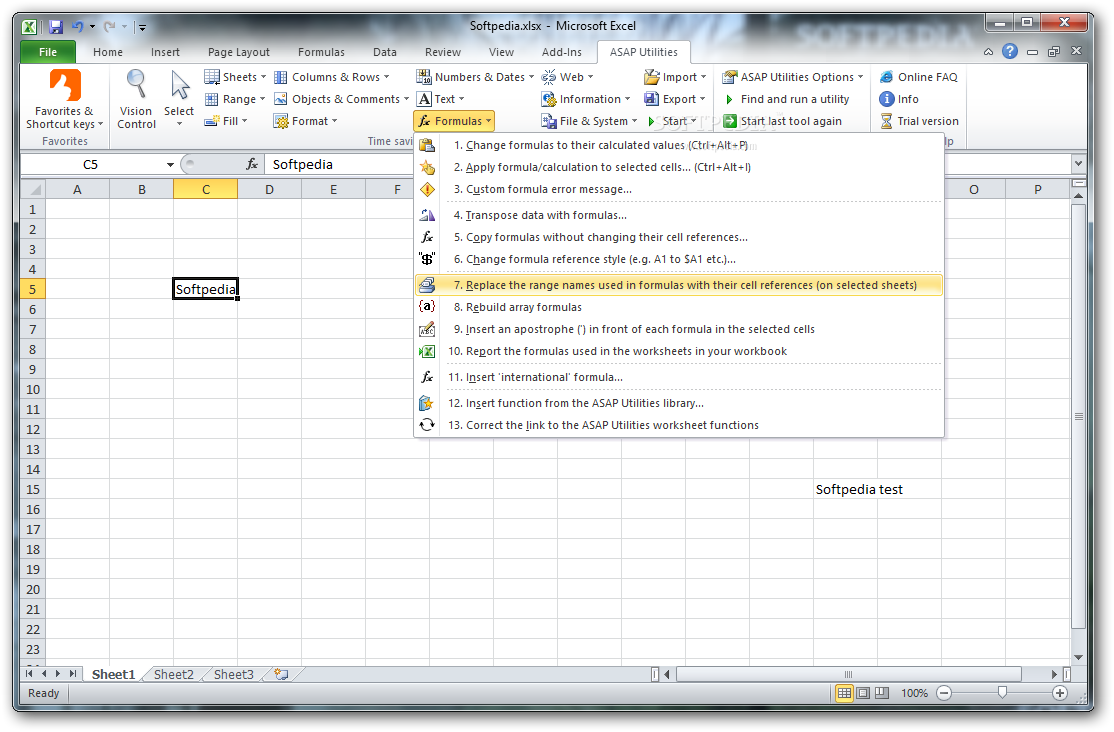Click the Online FAQ icon
Viewport: 1114px width, 732px height.
tap(887, 77)
